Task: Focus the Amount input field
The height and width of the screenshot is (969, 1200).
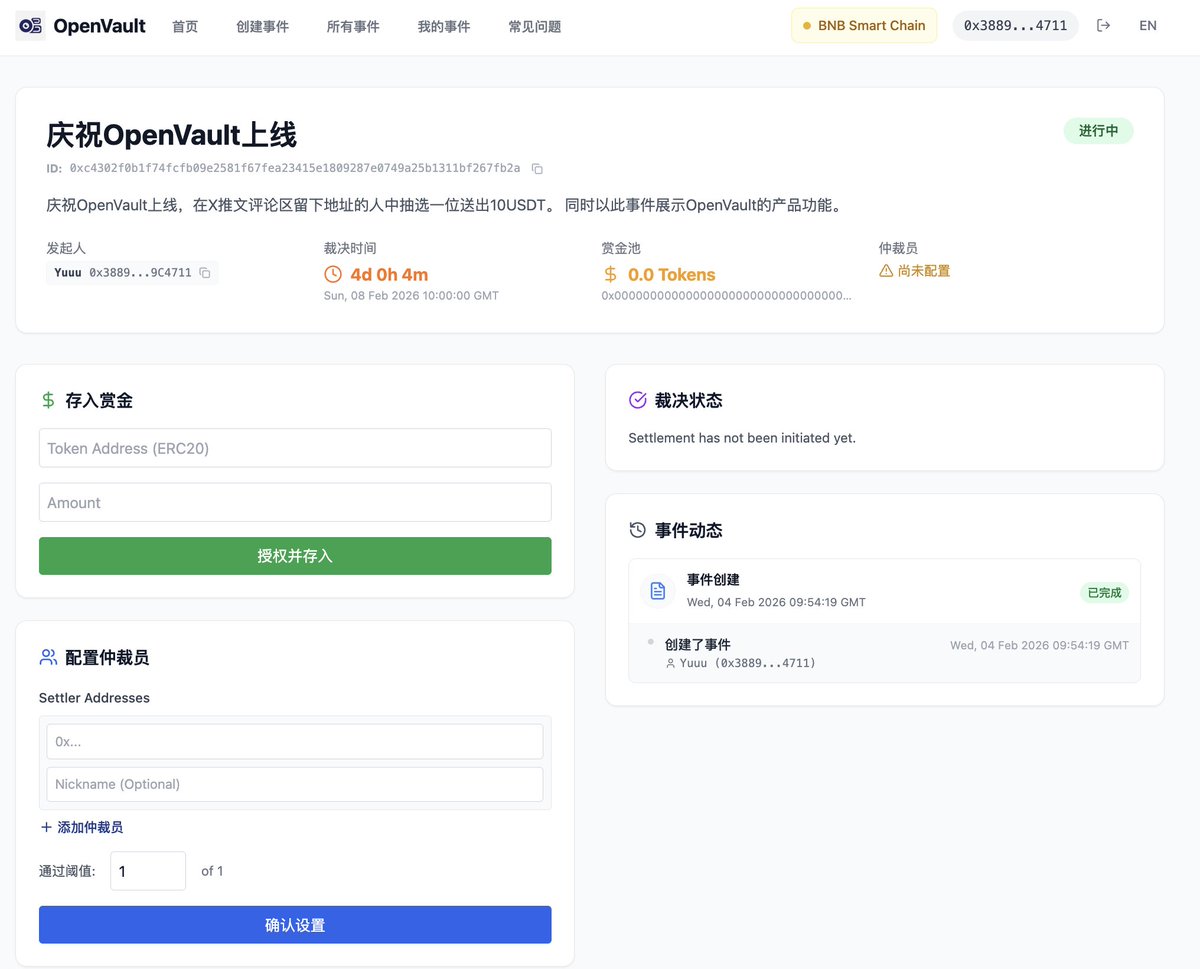Action: point(295,502)
